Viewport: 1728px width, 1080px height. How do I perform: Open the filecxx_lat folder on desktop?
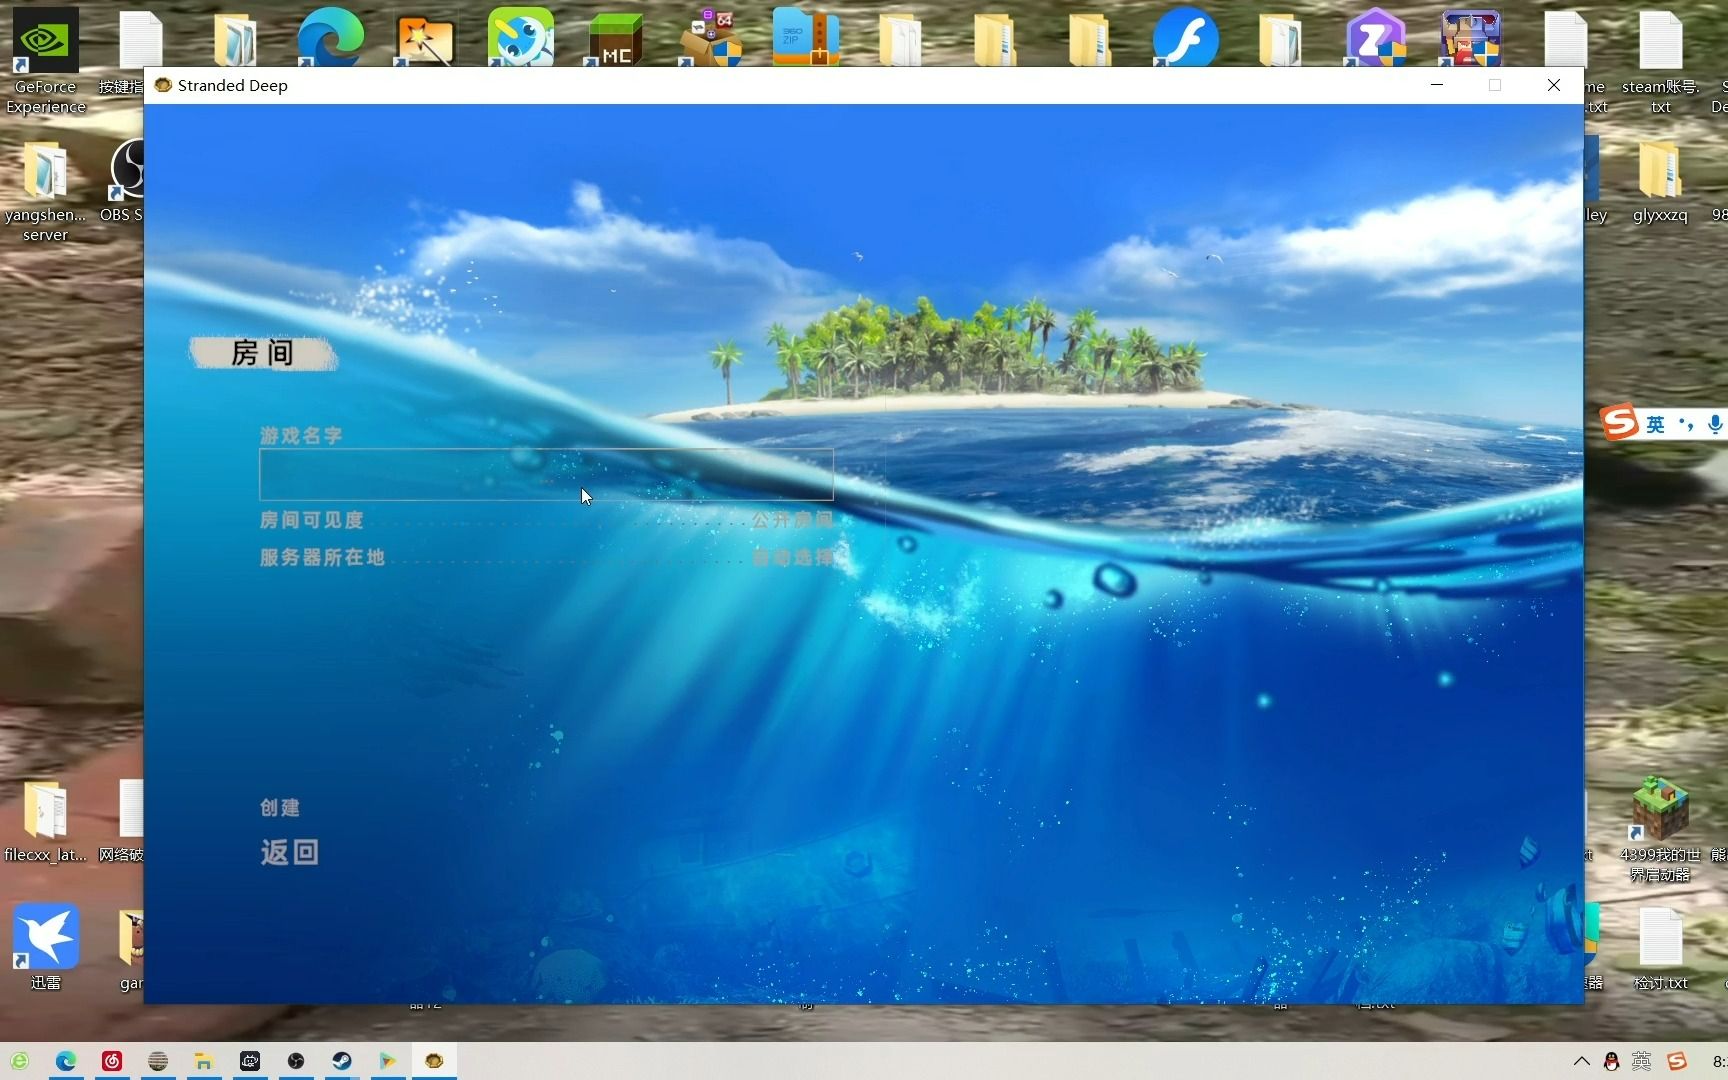point(45,822)
